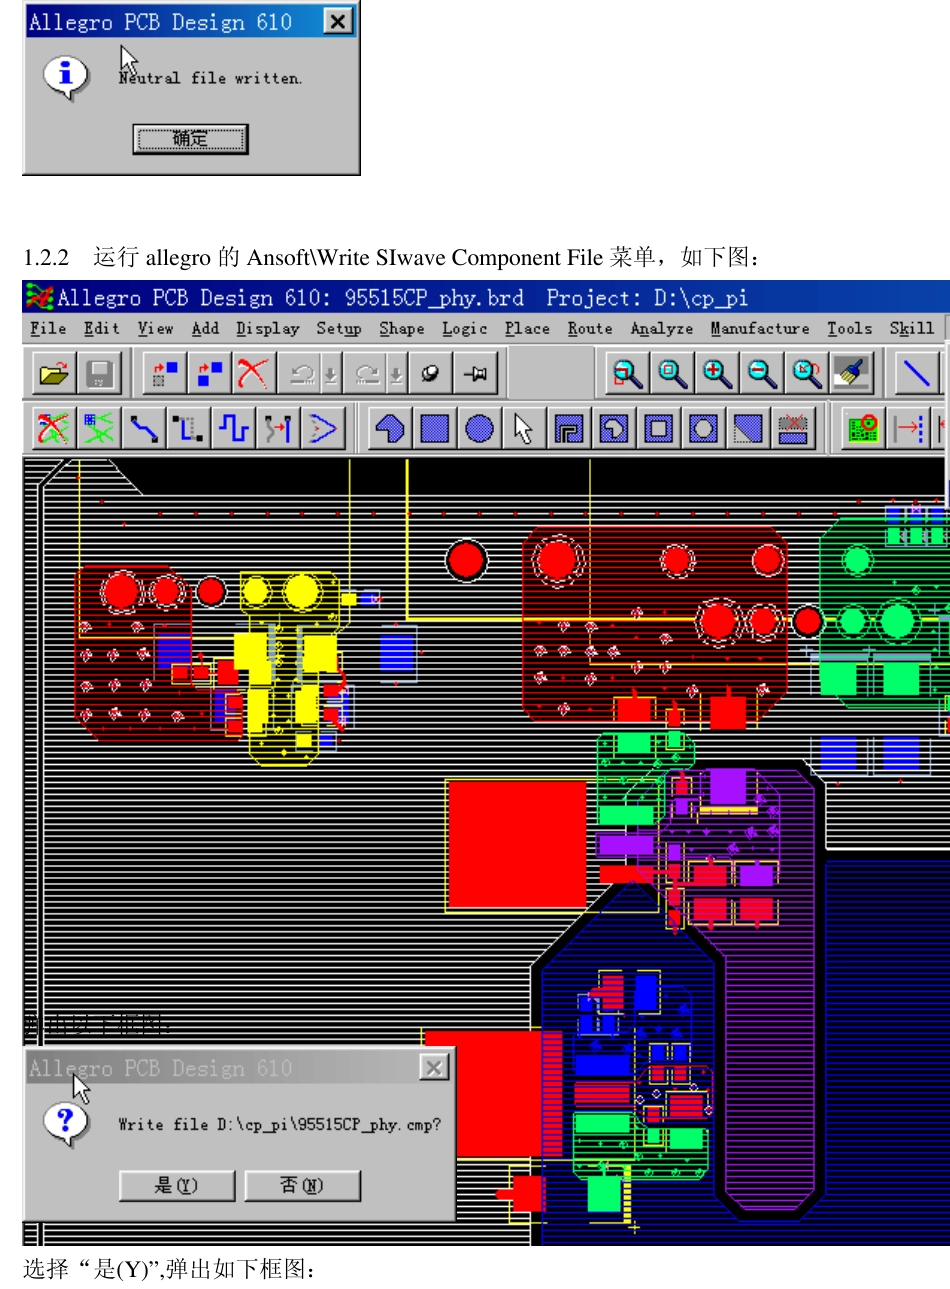Screen dimensions: 950x1289
Task: Select the Copy tool icon
Action: pyautogui.click(x=209, y=375)
